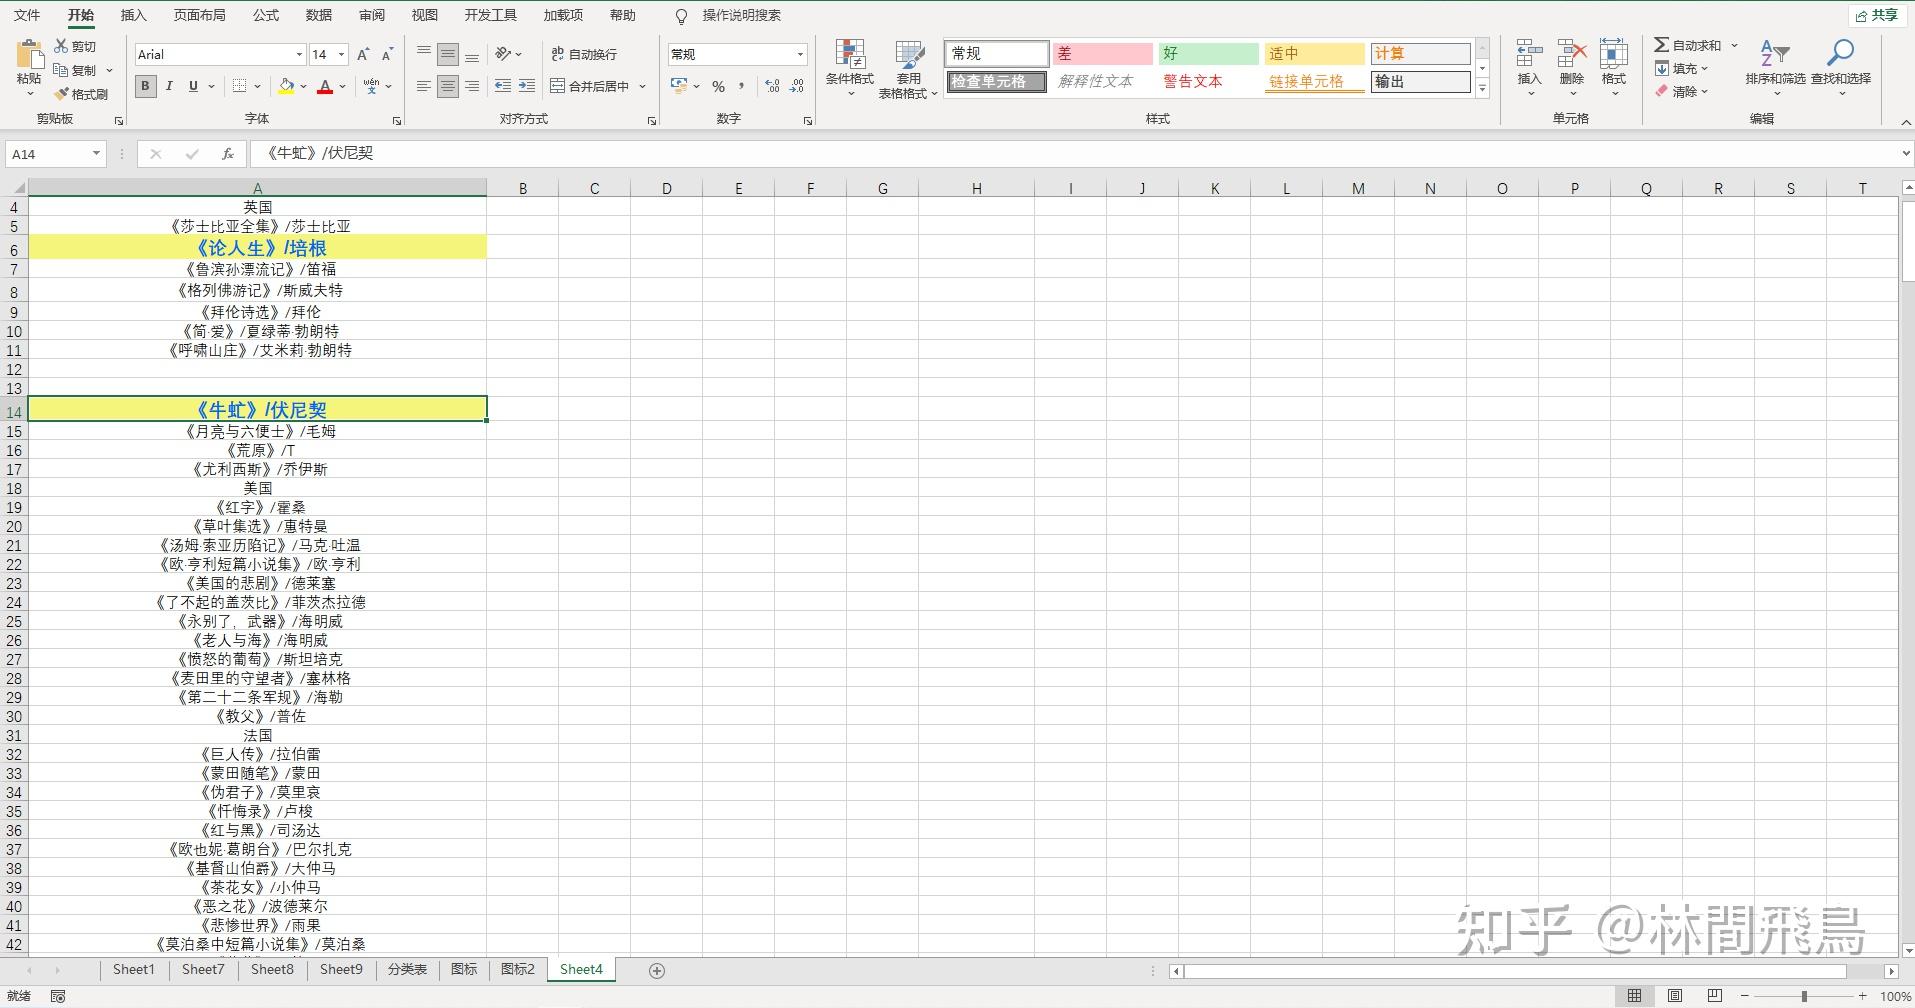Switch to the 公式 ribbon tab

click(x=266, y=15)
